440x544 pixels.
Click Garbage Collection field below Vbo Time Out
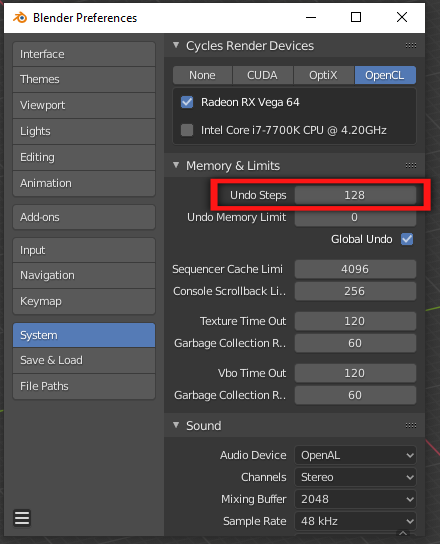pyautogui.click(x=355, y=395)
